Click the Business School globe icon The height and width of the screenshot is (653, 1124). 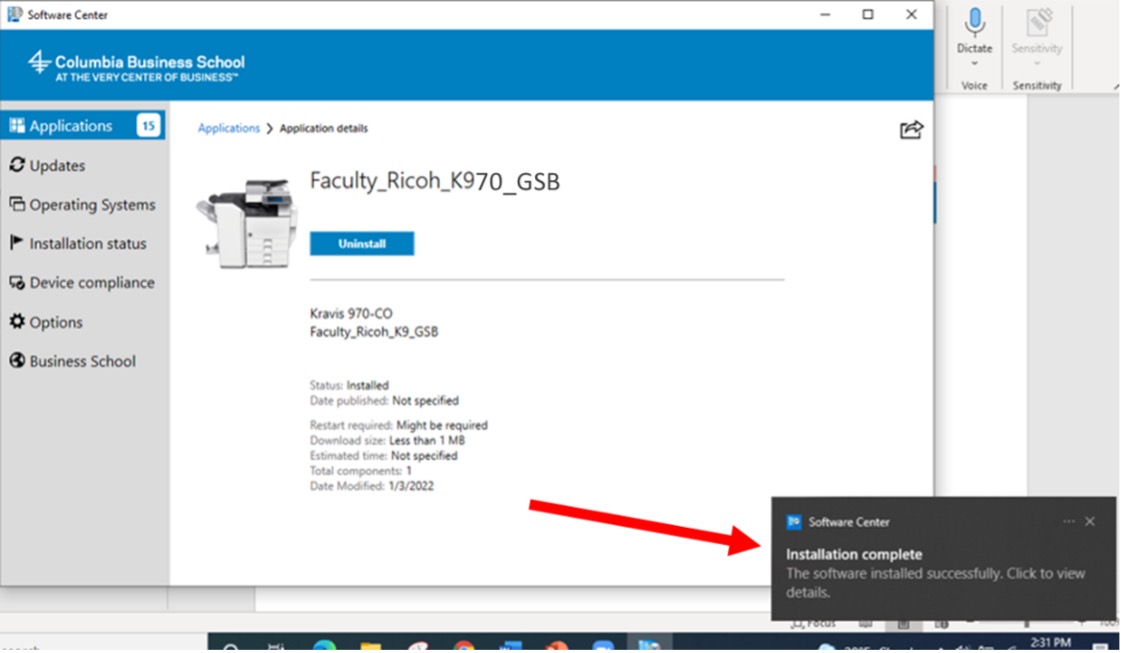point(16,361)
